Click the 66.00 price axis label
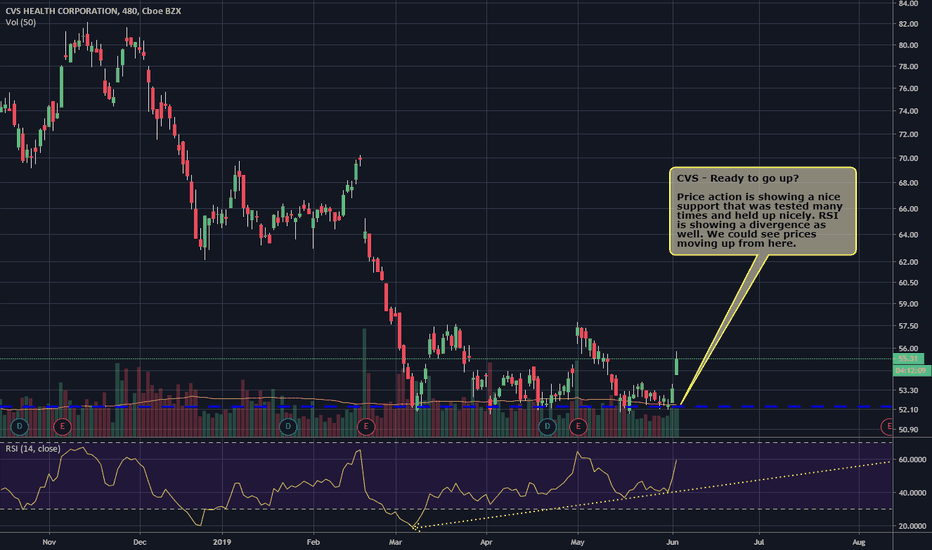This screenshot has width=932, height=550. click(908, 209)
